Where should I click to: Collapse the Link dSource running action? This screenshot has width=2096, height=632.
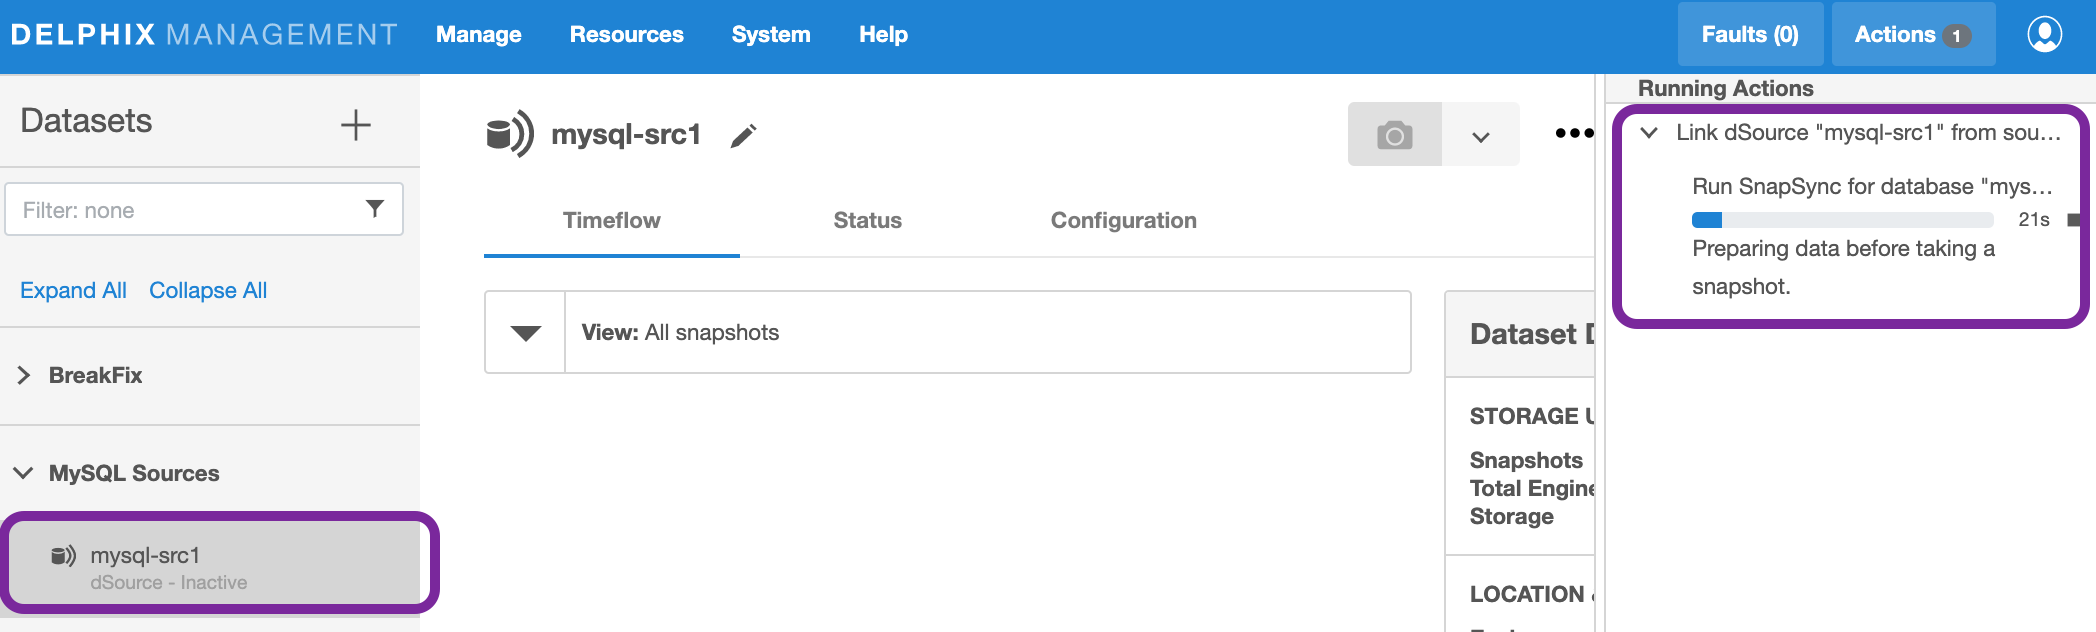(x=1649, y=133)
